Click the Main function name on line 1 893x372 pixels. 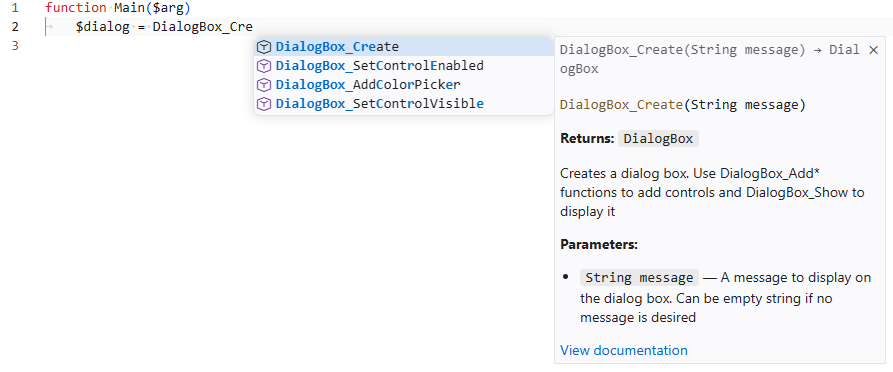(130, 8)
